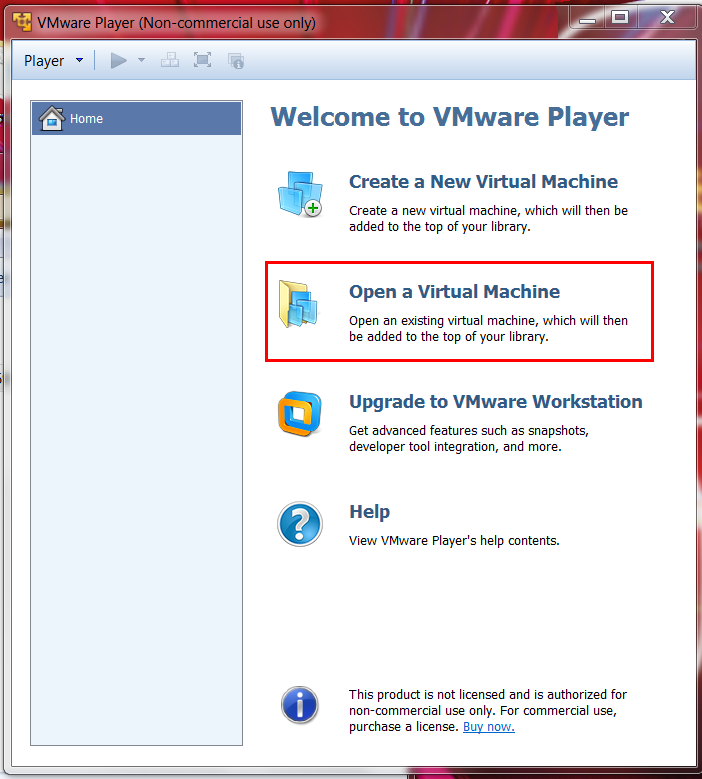Viewport: 702px width, 779px height.
Task: Click the blue information icon
Action: (300, 704)
